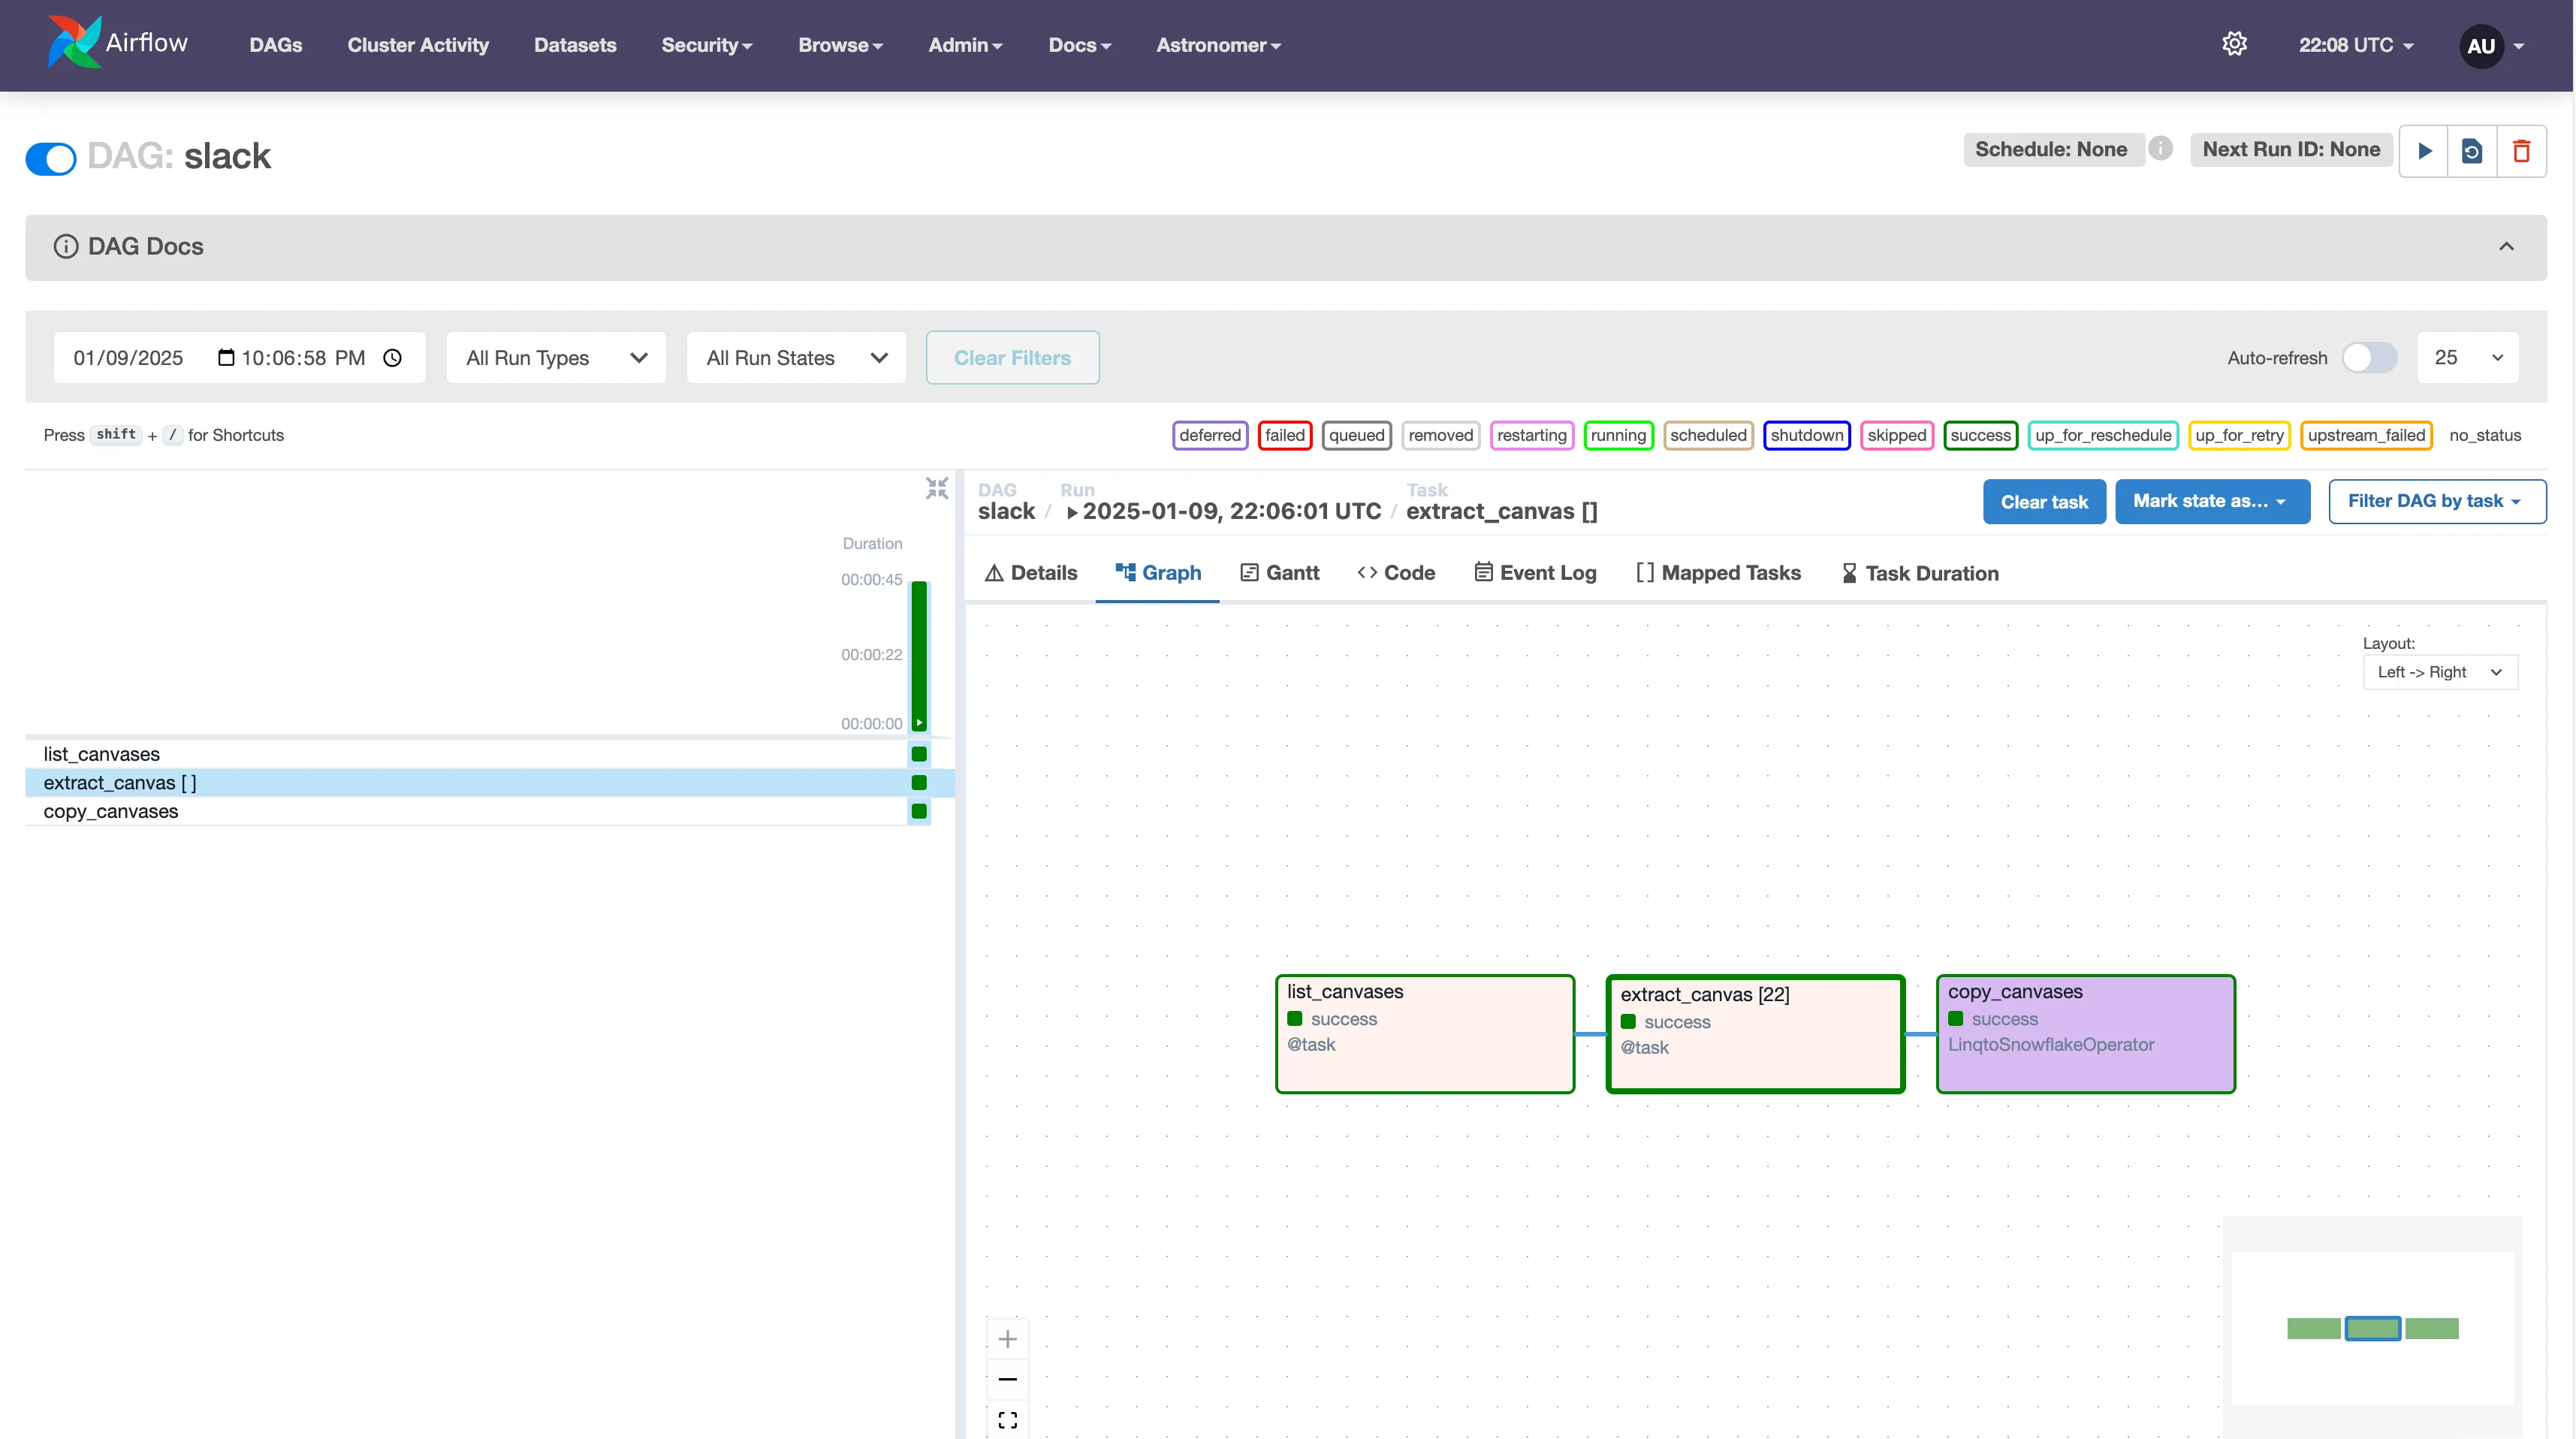Open the DAGs nav item
This screenshot has height=1439, width=2576.
275,45
